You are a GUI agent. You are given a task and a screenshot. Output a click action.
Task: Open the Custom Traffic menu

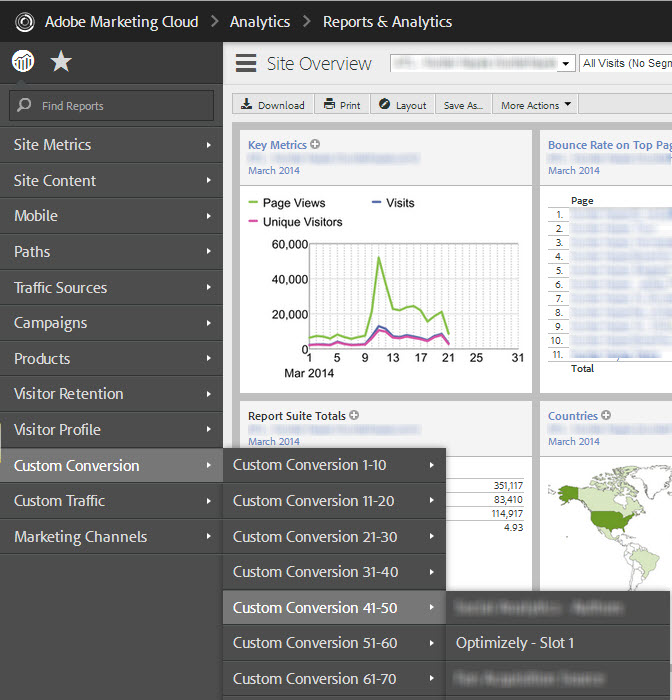pos(111,501)
